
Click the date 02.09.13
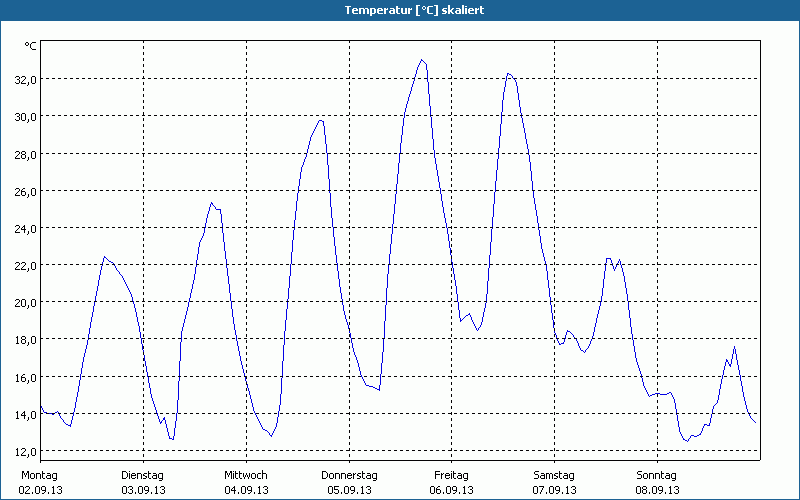(40, 490)
